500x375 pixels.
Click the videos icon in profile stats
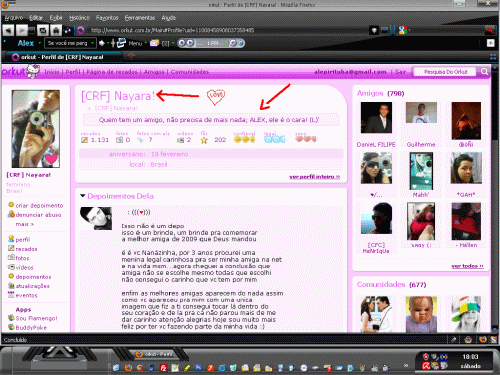coord(180,140)
